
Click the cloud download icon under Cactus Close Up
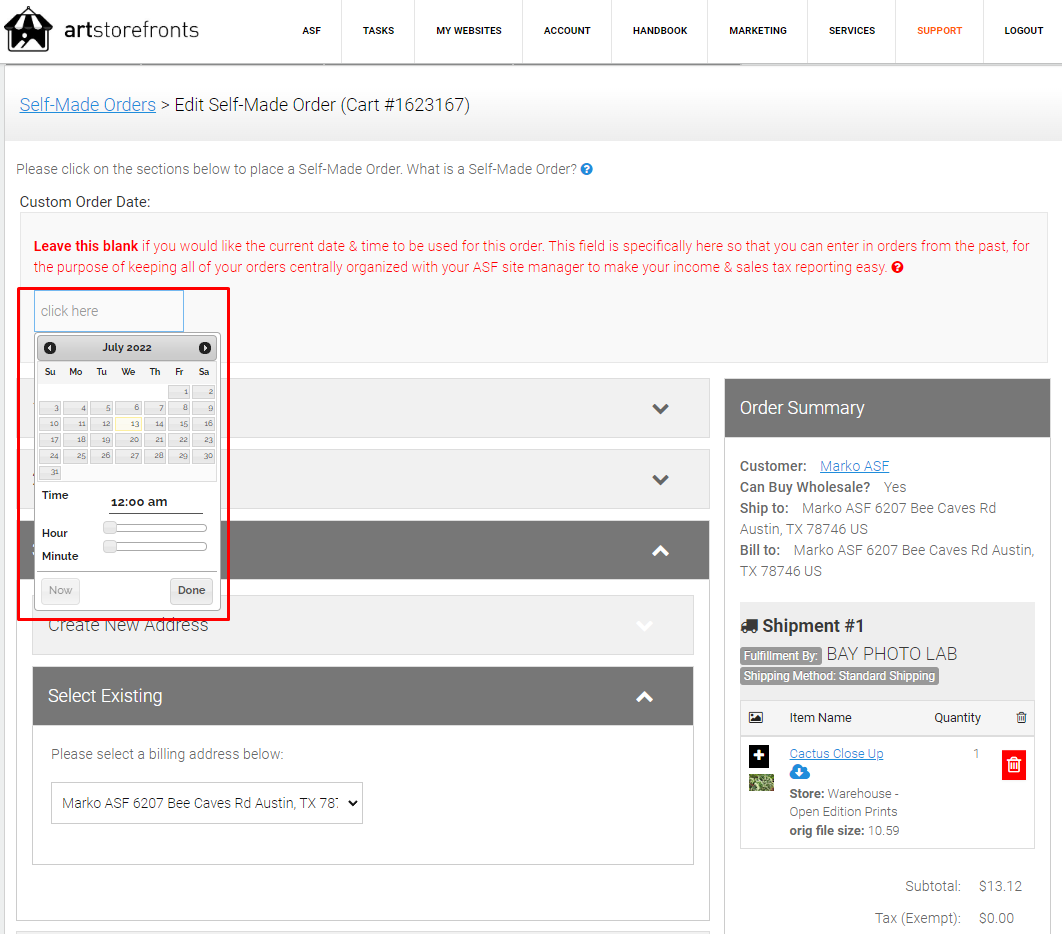tap(800, 772)
